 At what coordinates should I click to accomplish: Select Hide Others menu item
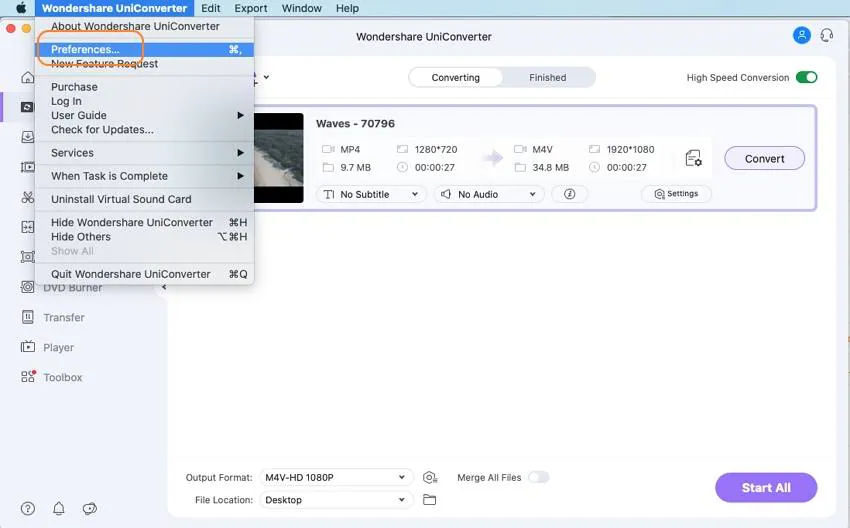click(x=144, y=237)
